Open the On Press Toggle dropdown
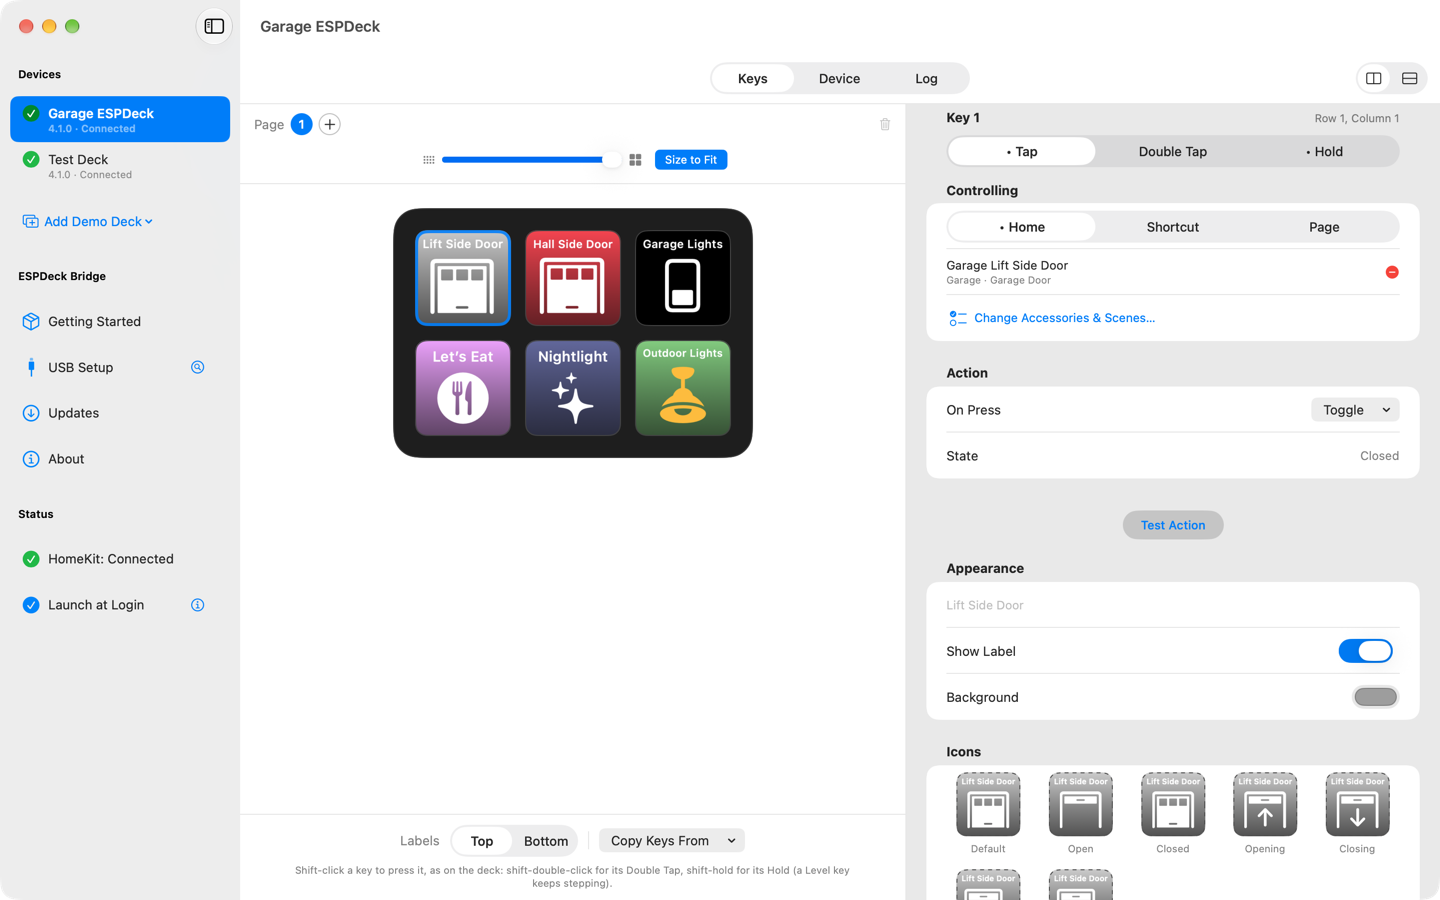Viewport: 1440px width, 900px height. pos(1355,410)
